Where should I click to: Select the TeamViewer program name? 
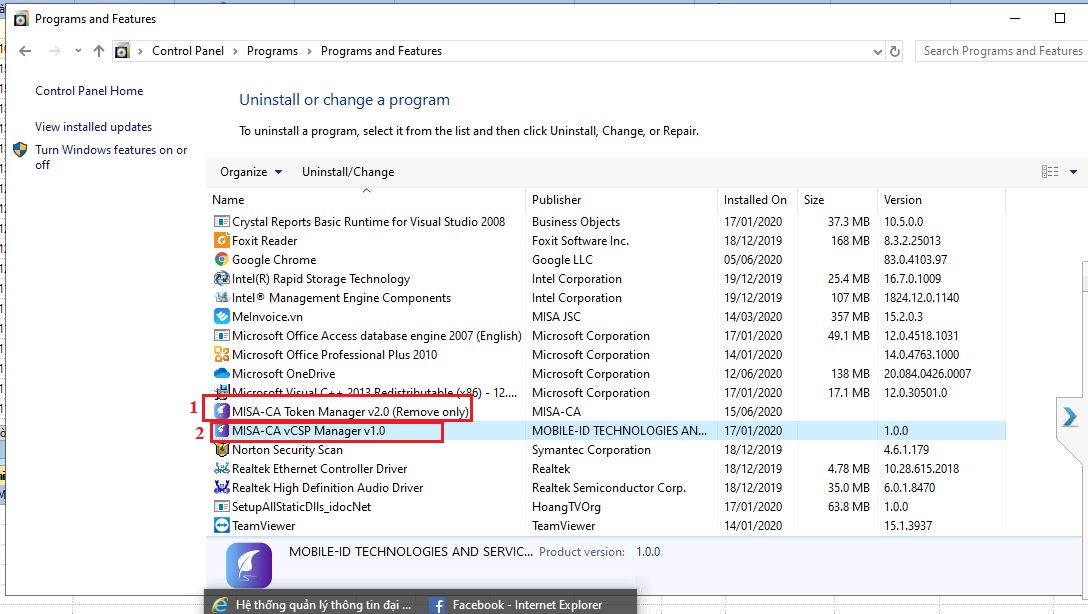264,526
